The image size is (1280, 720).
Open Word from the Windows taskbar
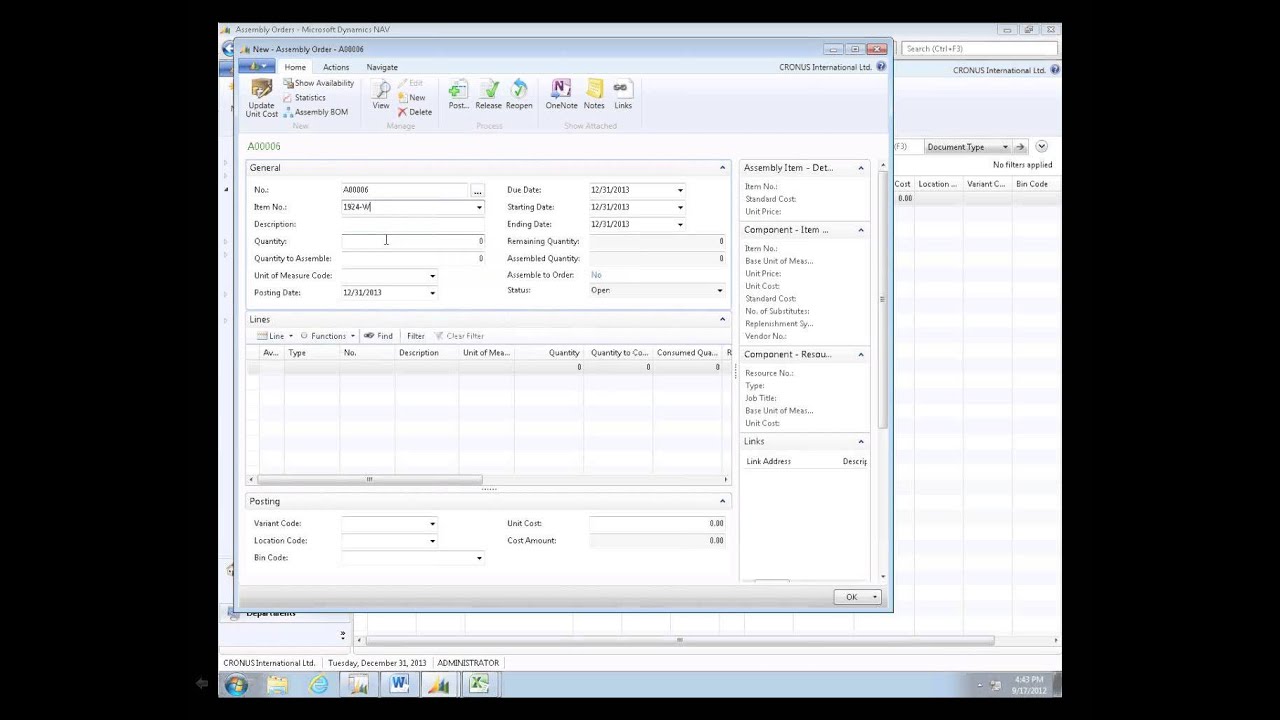[x=399, y=684]
